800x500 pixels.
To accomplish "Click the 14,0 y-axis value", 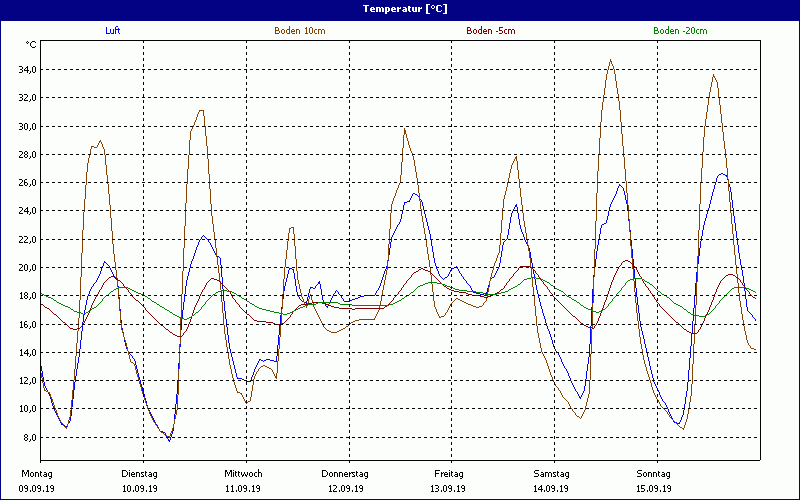I will point(25,353).
